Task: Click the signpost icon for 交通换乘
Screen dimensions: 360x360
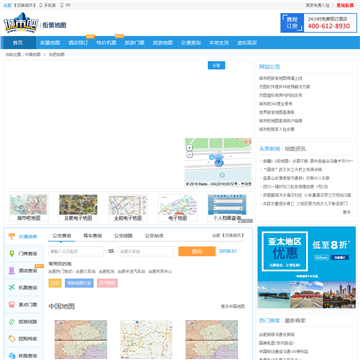Action: [12, 236]
